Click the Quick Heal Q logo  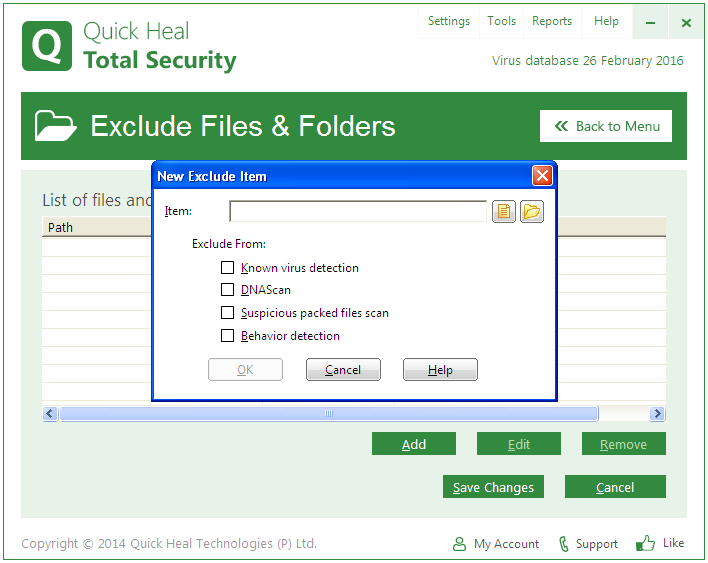tap(47, 46)
